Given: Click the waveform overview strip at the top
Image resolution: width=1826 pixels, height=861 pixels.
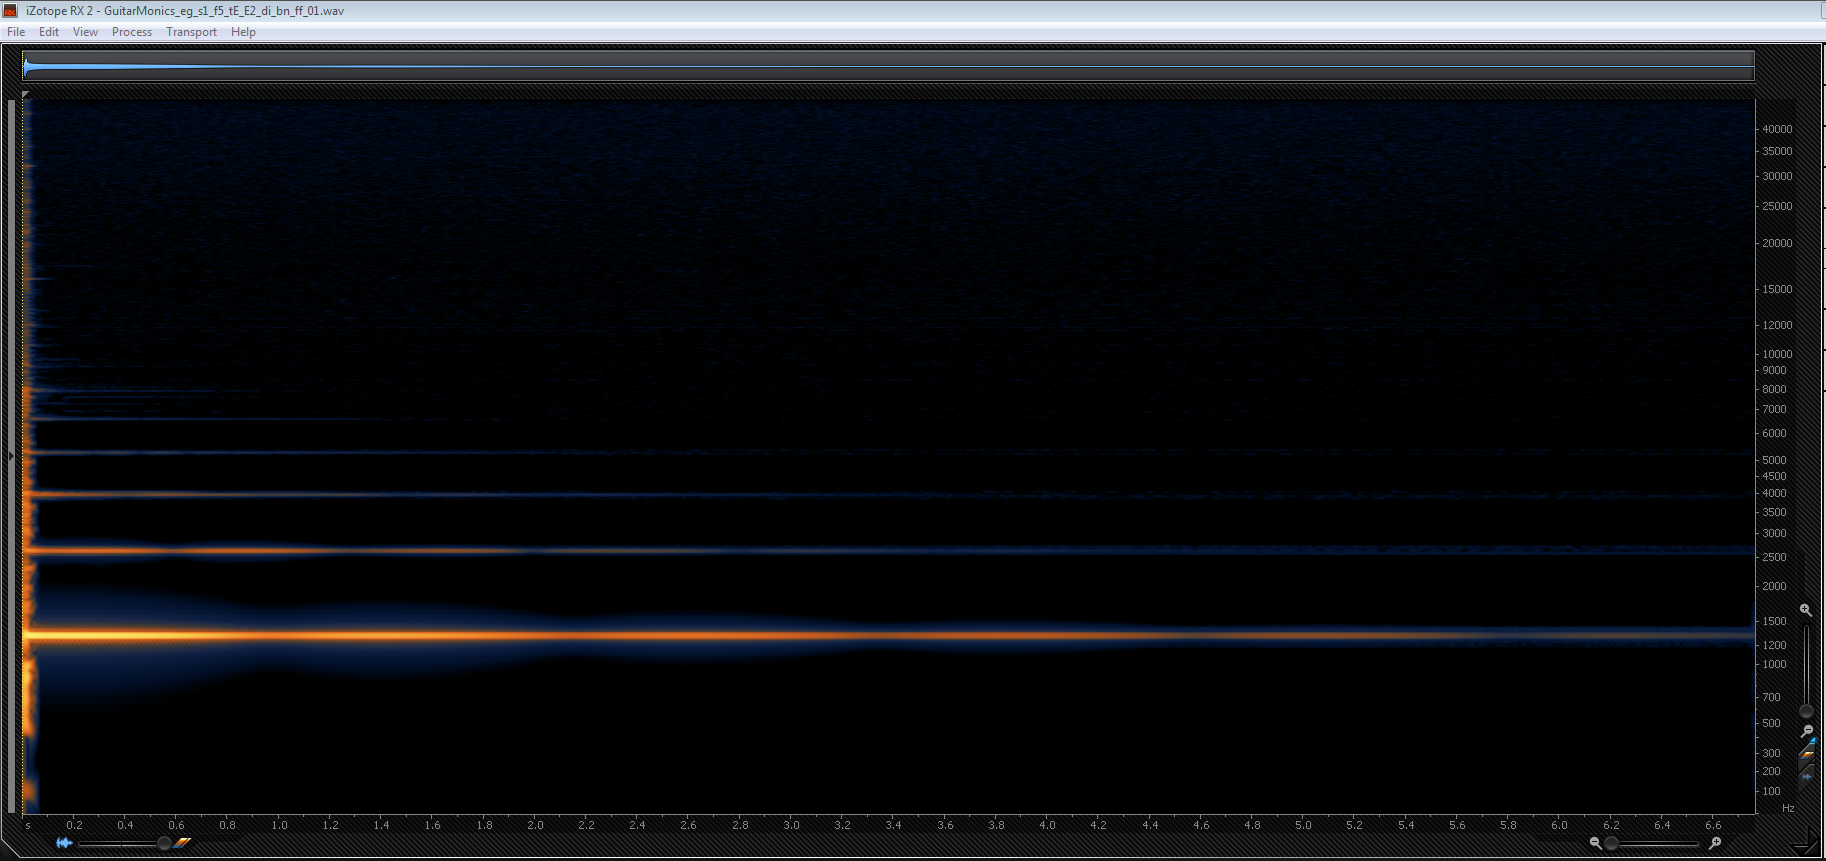Looking at the screenshot, I should tap(888, 67).
